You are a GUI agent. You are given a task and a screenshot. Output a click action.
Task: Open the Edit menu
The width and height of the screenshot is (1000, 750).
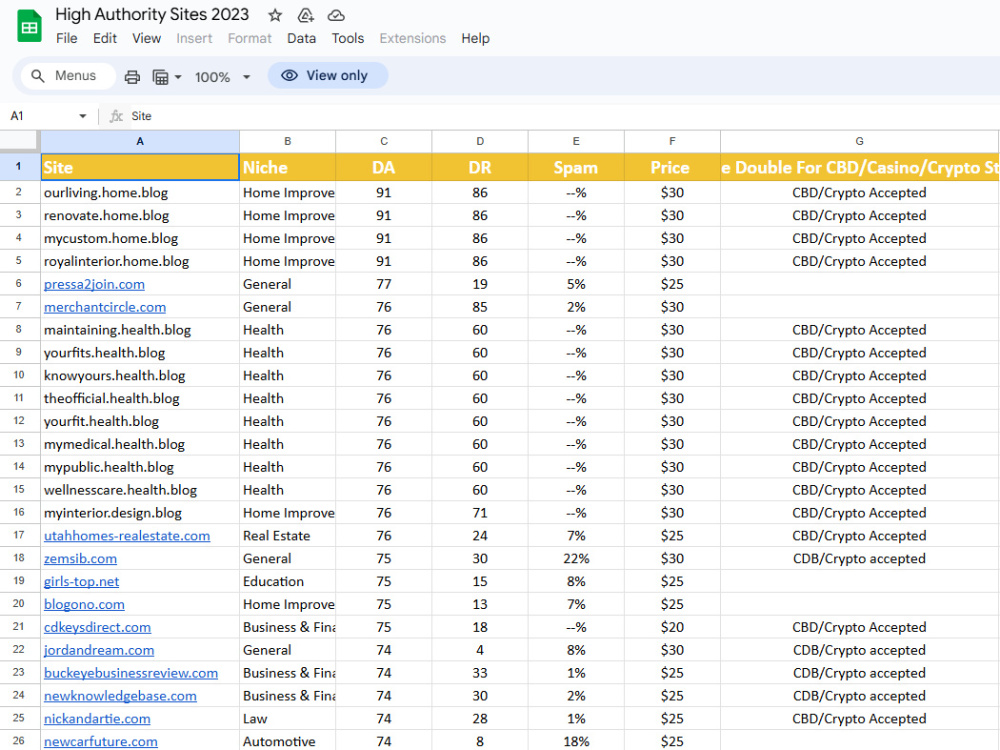tap(105, 38)
